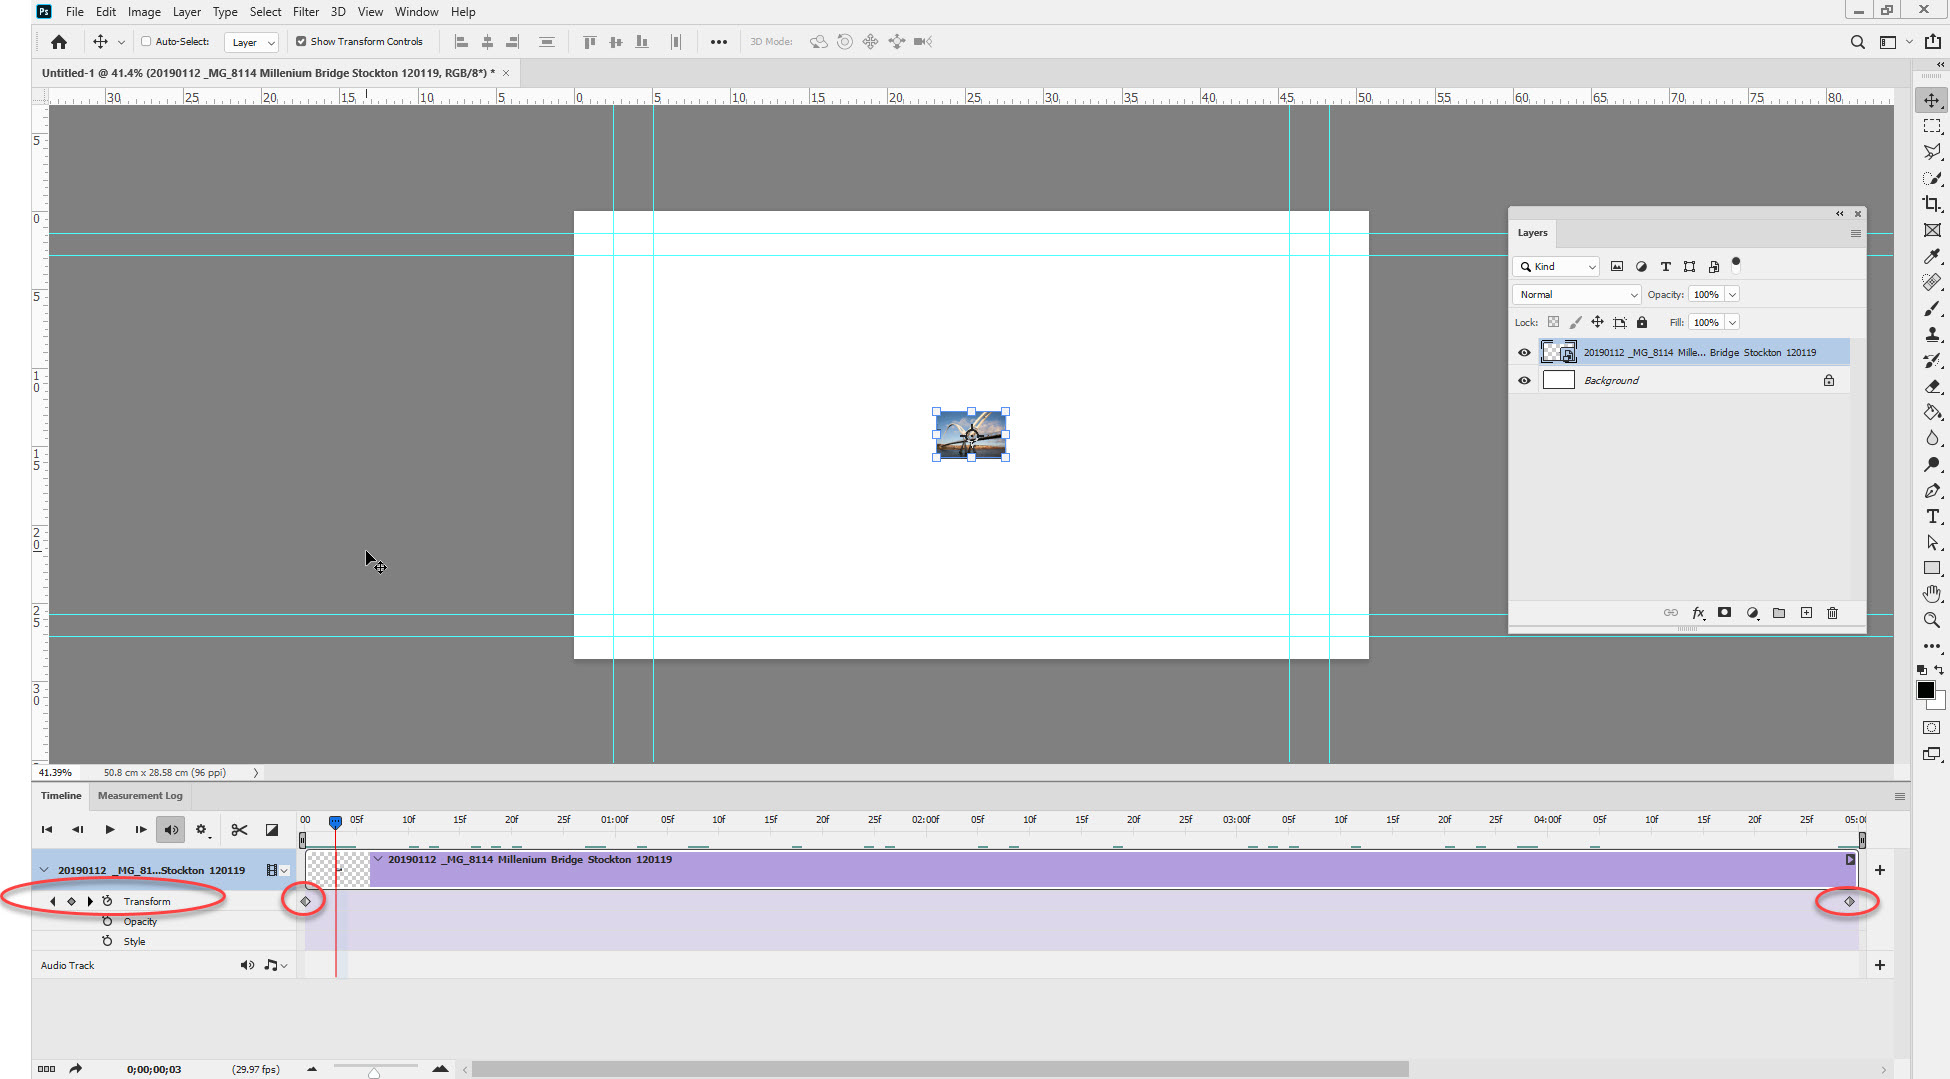Click the Share icon at top right
The height and width of the screenshot is (1079, 1950).
[1933, 42]
